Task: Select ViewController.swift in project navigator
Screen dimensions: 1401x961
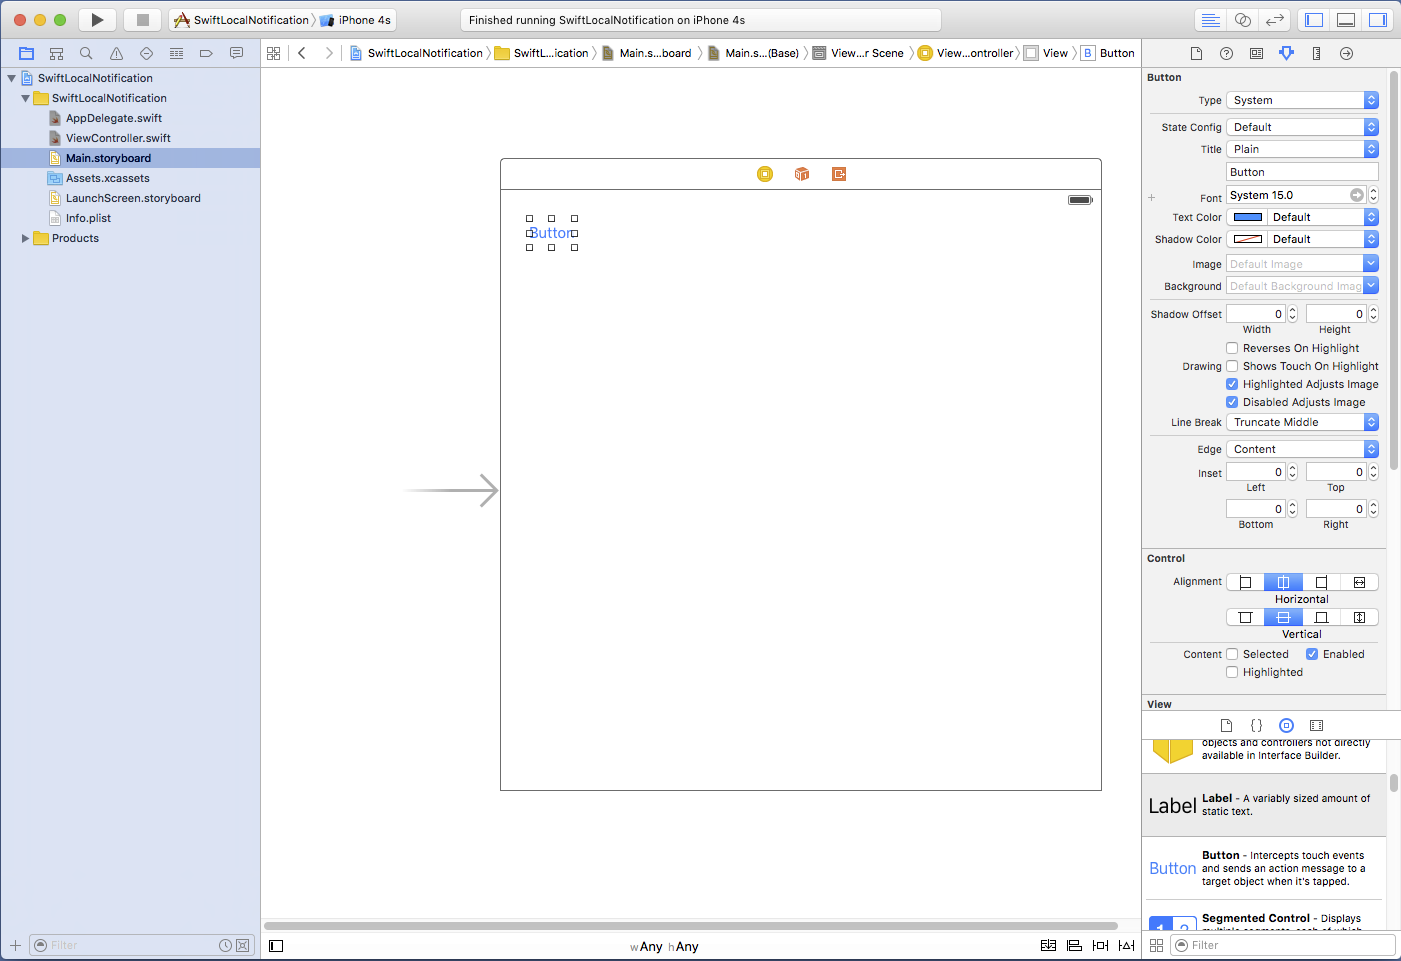Action: pyautogui.click(x=118, y=138)
